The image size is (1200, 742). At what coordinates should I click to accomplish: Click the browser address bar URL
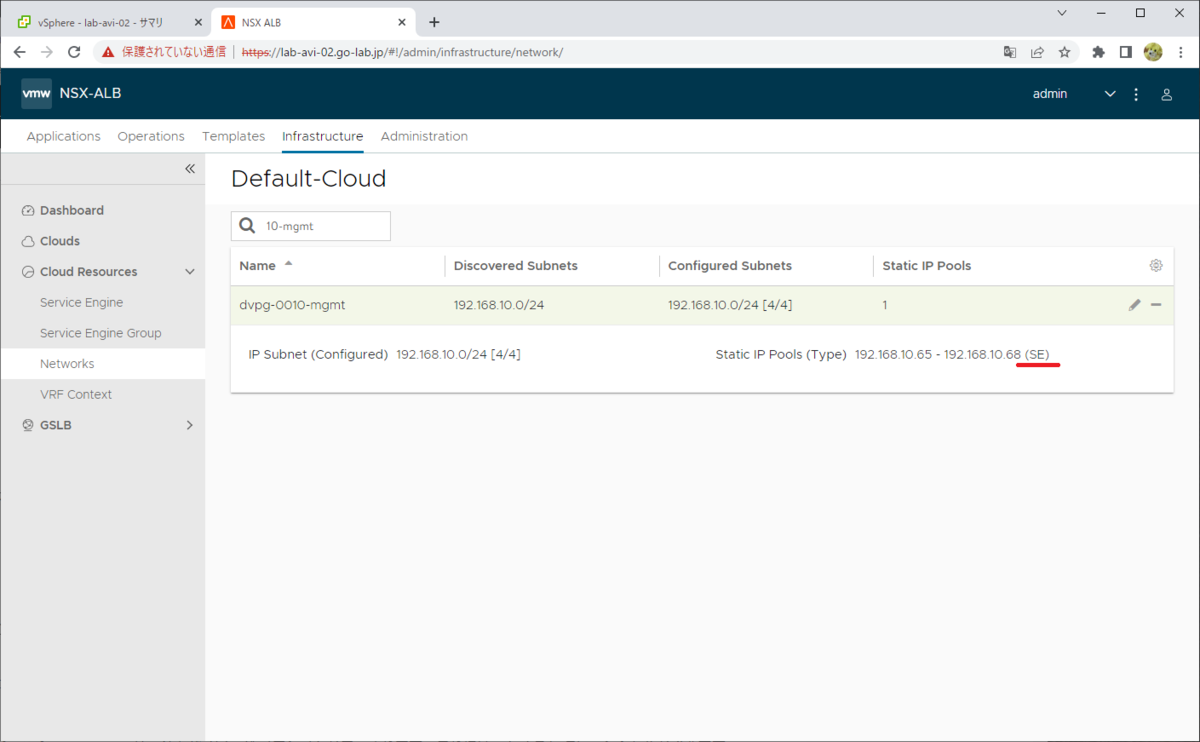coord(402,52)
